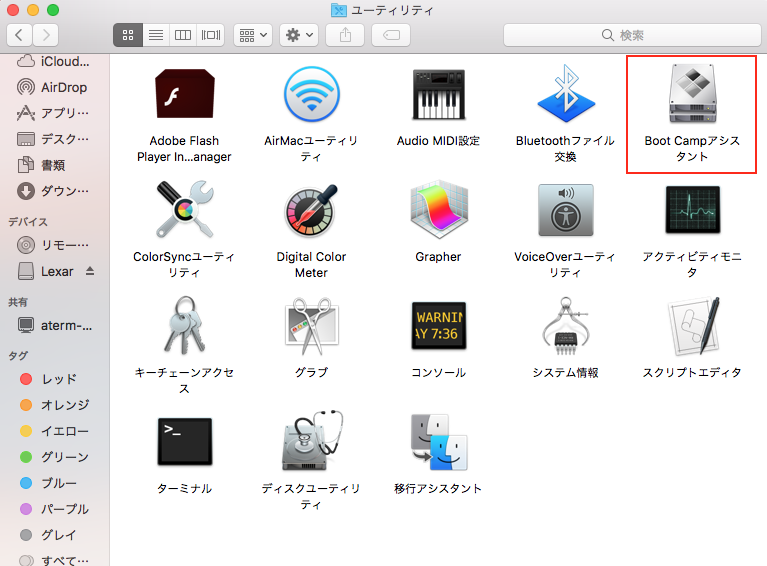Open the gear action menu
The width and height of the screenshot is (767, 566).
click(x=299, y=35)
